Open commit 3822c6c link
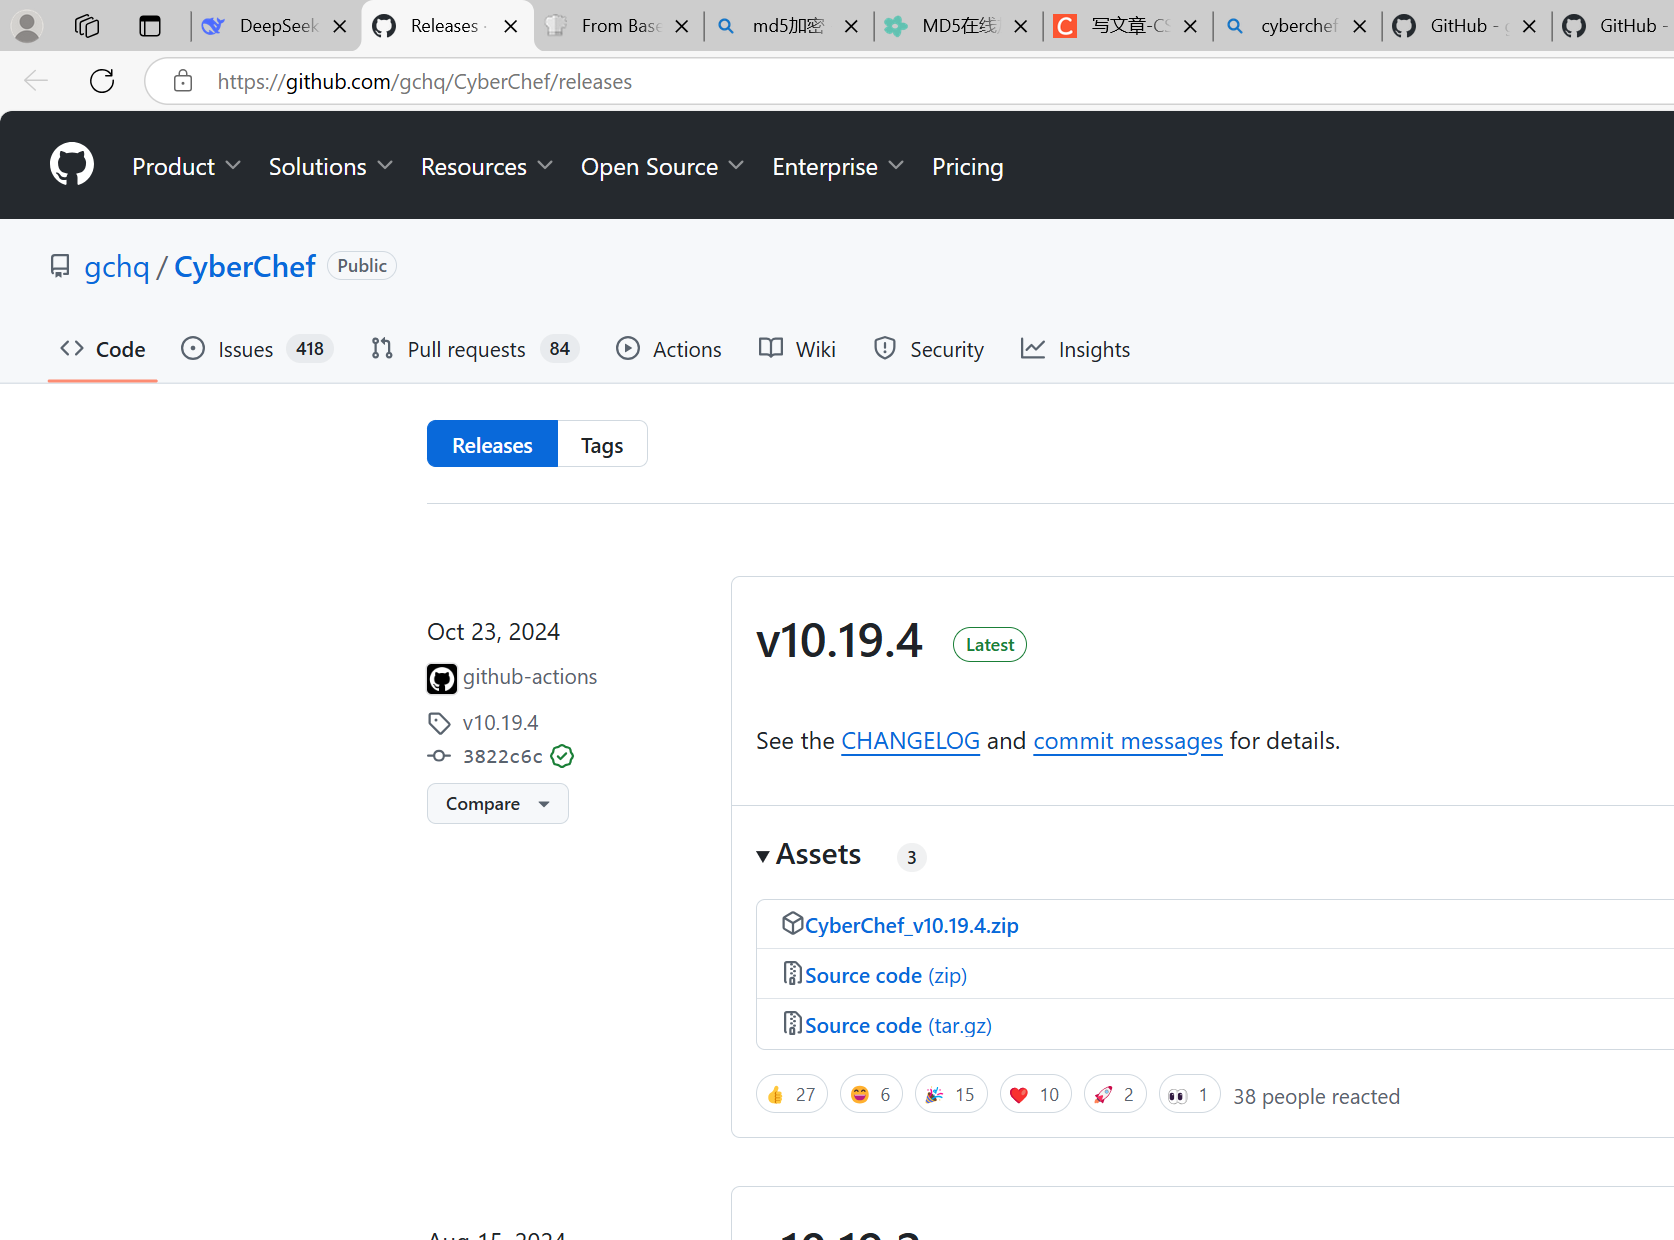Screen dimensions: 1674x1240 tap(502, 756)
